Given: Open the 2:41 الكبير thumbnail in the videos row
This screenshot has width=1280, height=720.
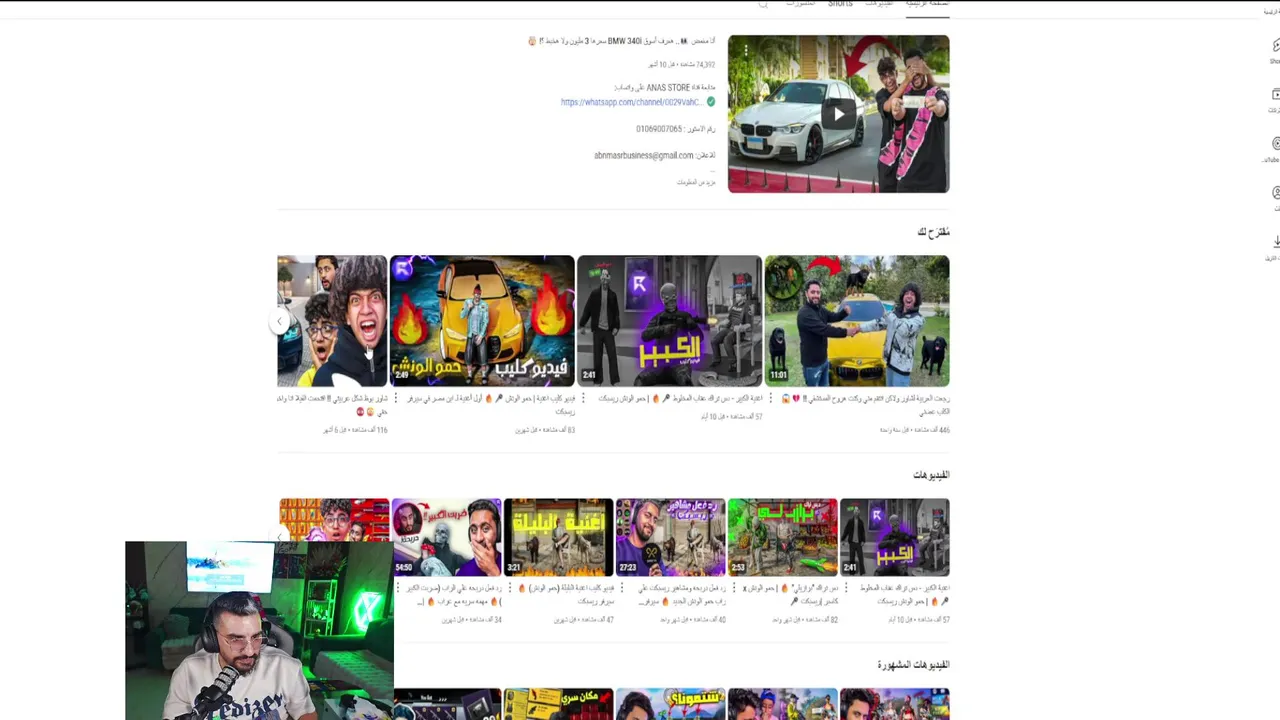Looking at the screenshot, I should click(895, 537).
